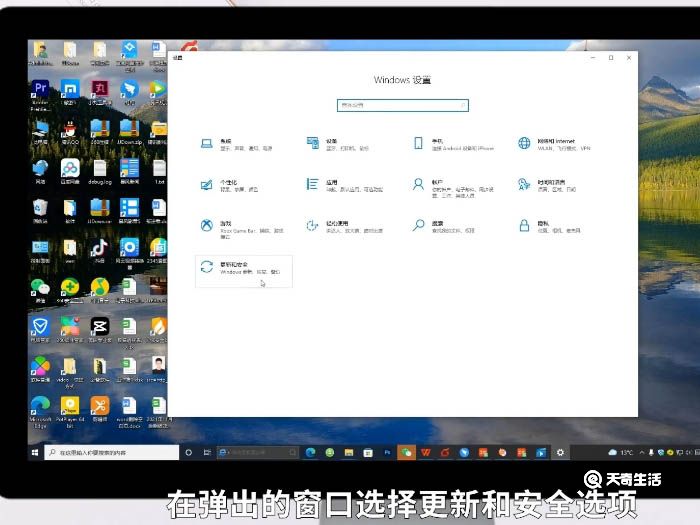Open Task View on the taskbar
Viewport: 700px width, 525px height.
(207, 453)
